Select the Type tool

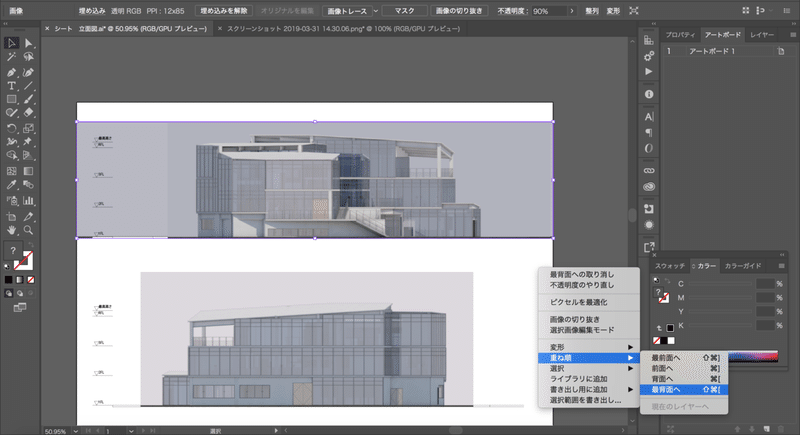11,86
